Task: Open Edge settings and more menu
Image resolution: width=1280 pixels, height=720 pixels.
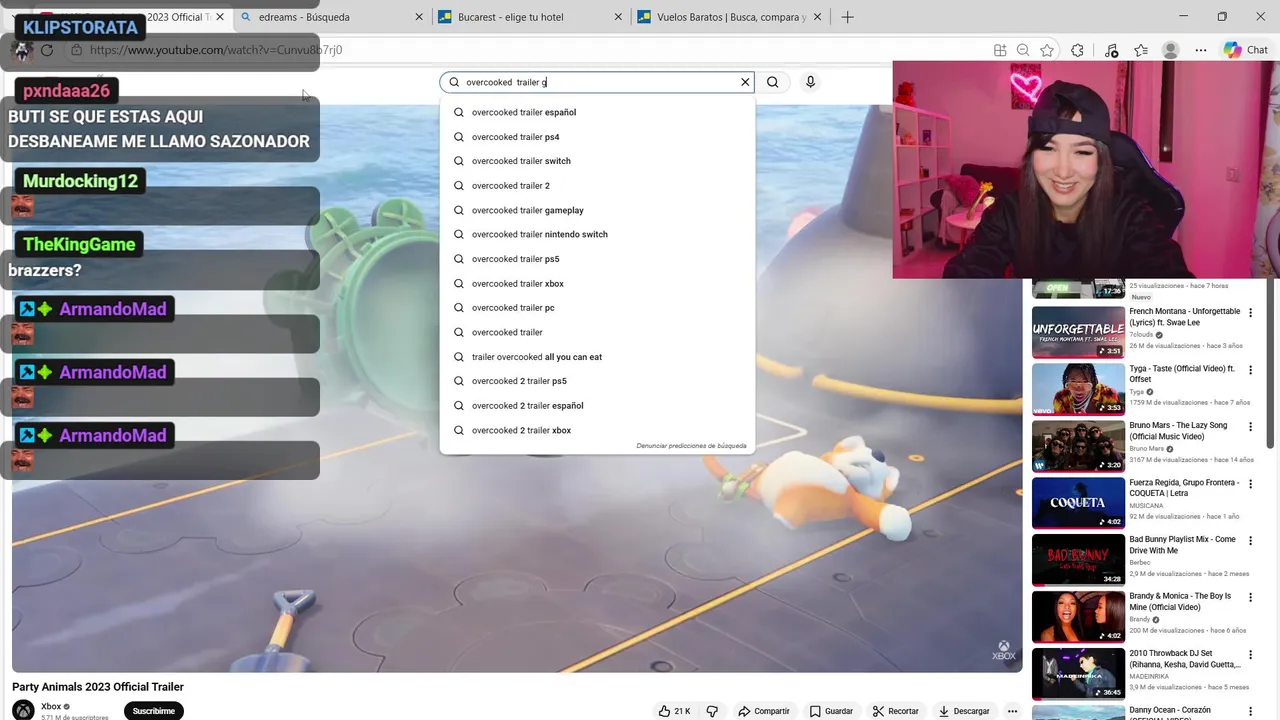Action: (x=1201, y=50)
